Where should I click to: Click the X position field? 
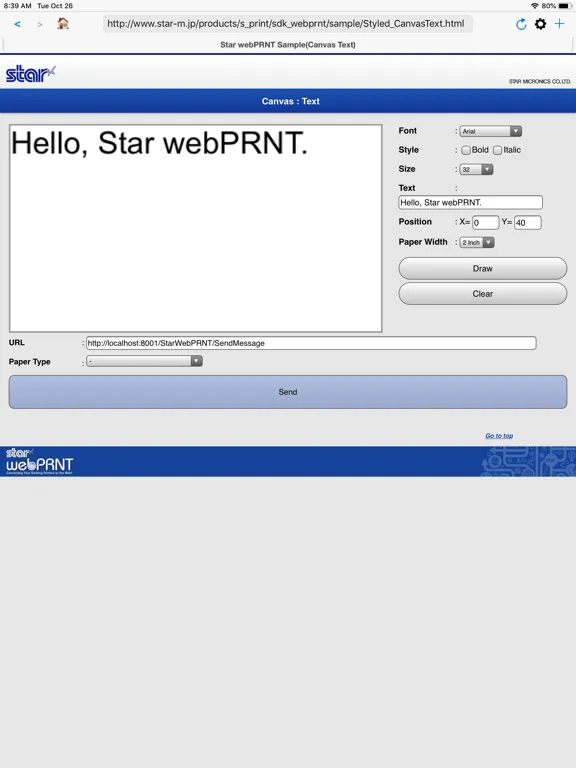click(x=485, y=222)
